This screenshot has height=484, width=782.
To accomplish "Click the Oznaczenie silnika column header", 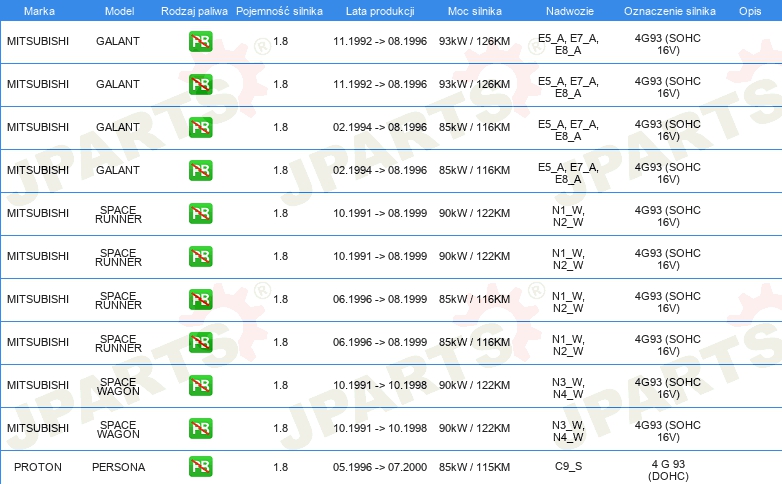I will coord(669,11).
